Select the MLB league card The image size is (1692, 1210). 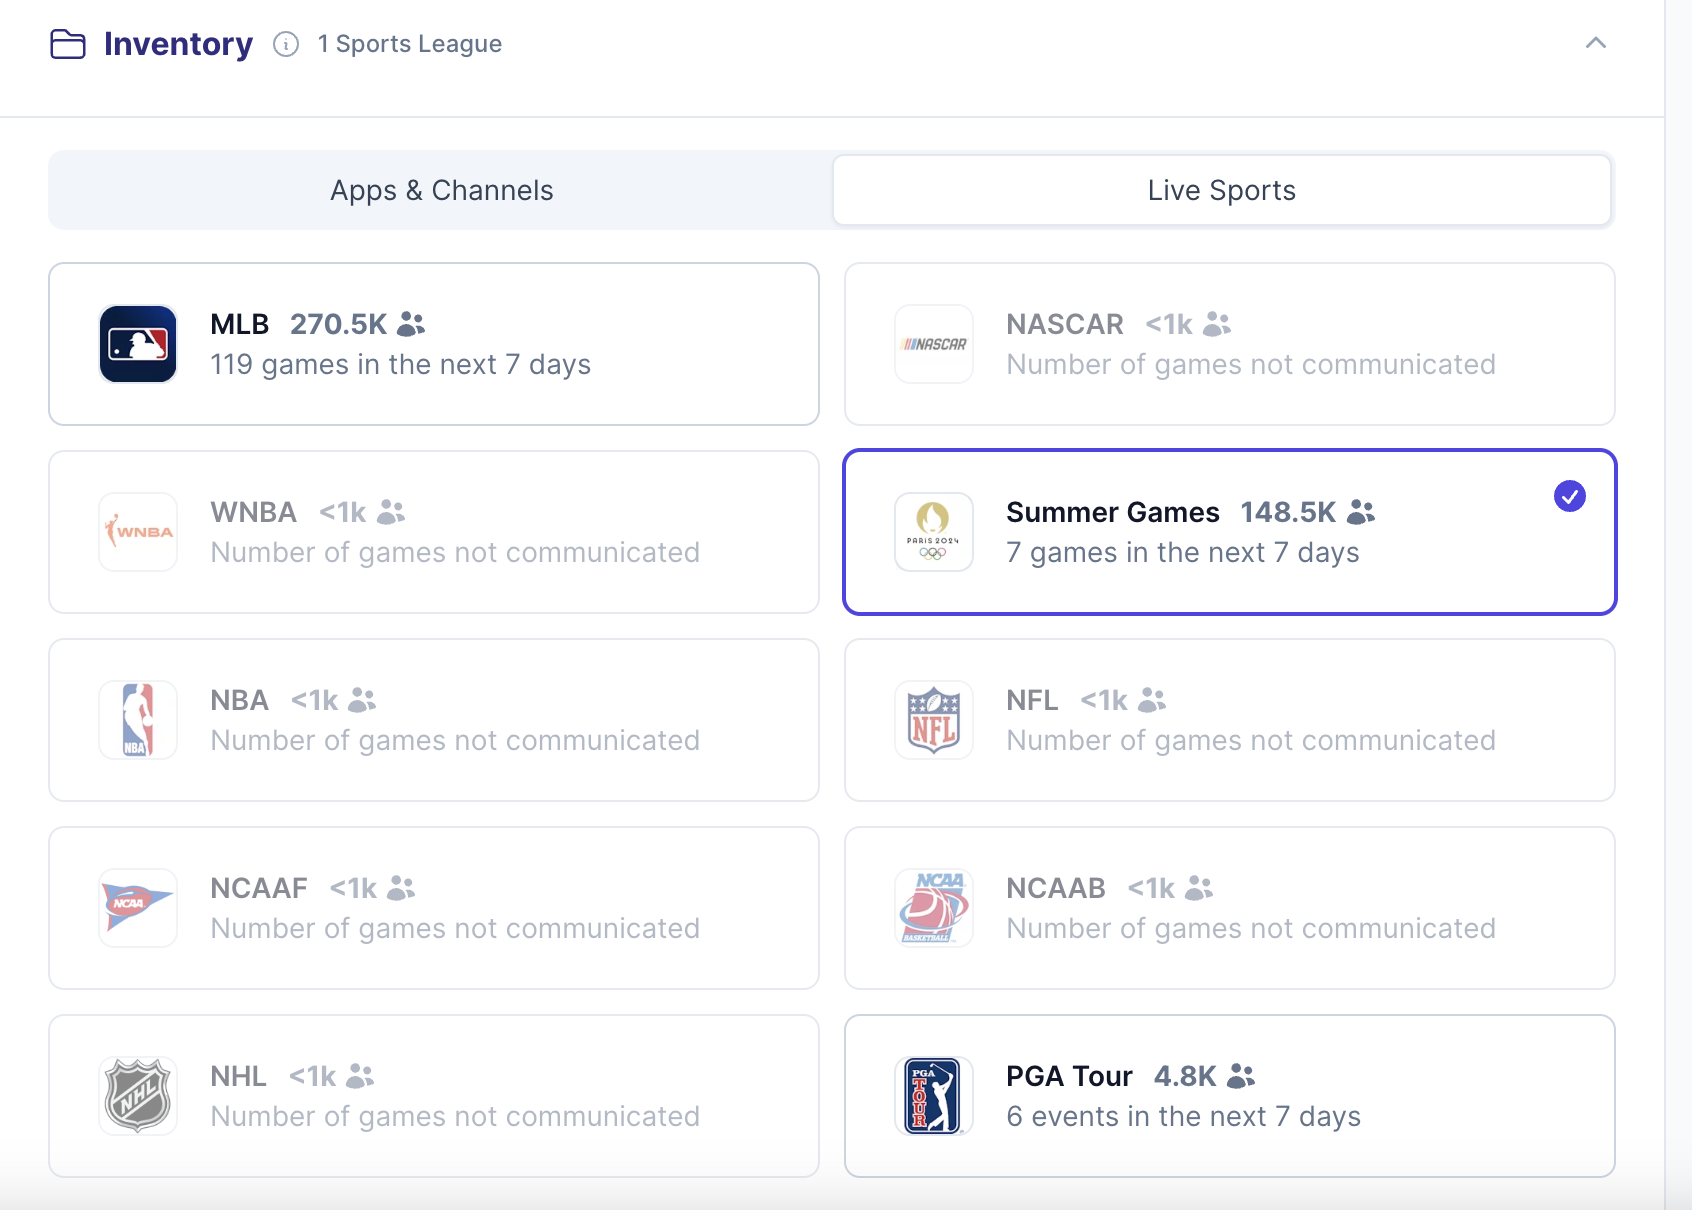[x=434, y=344]
